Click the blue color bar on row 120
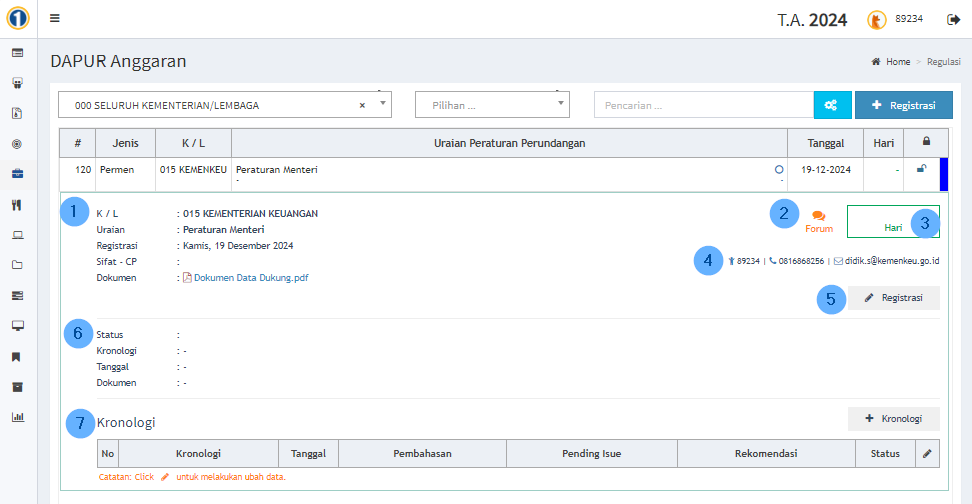 click(944, 174)
